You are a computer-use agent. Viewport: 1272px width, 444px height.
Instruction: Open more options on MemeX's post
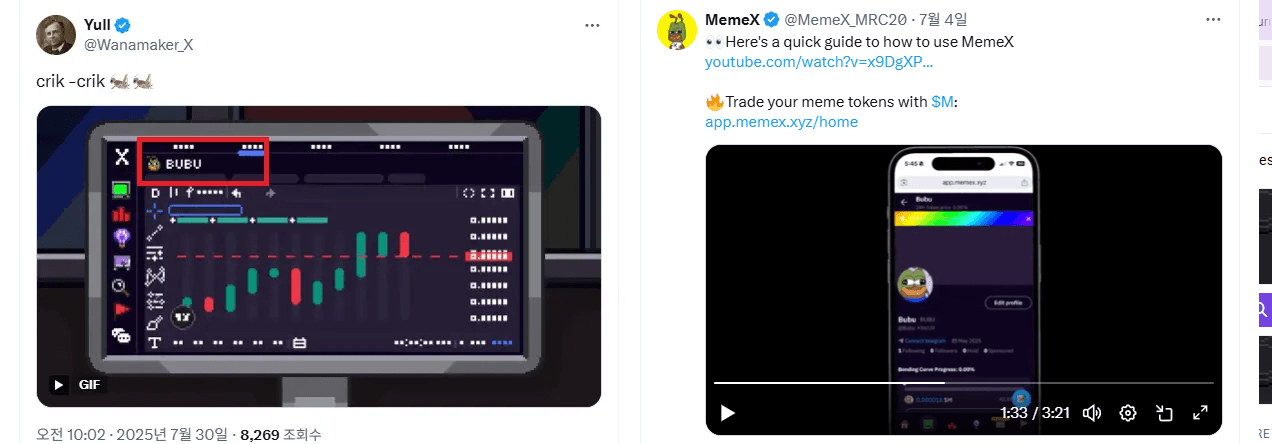tap(1213, 20)
